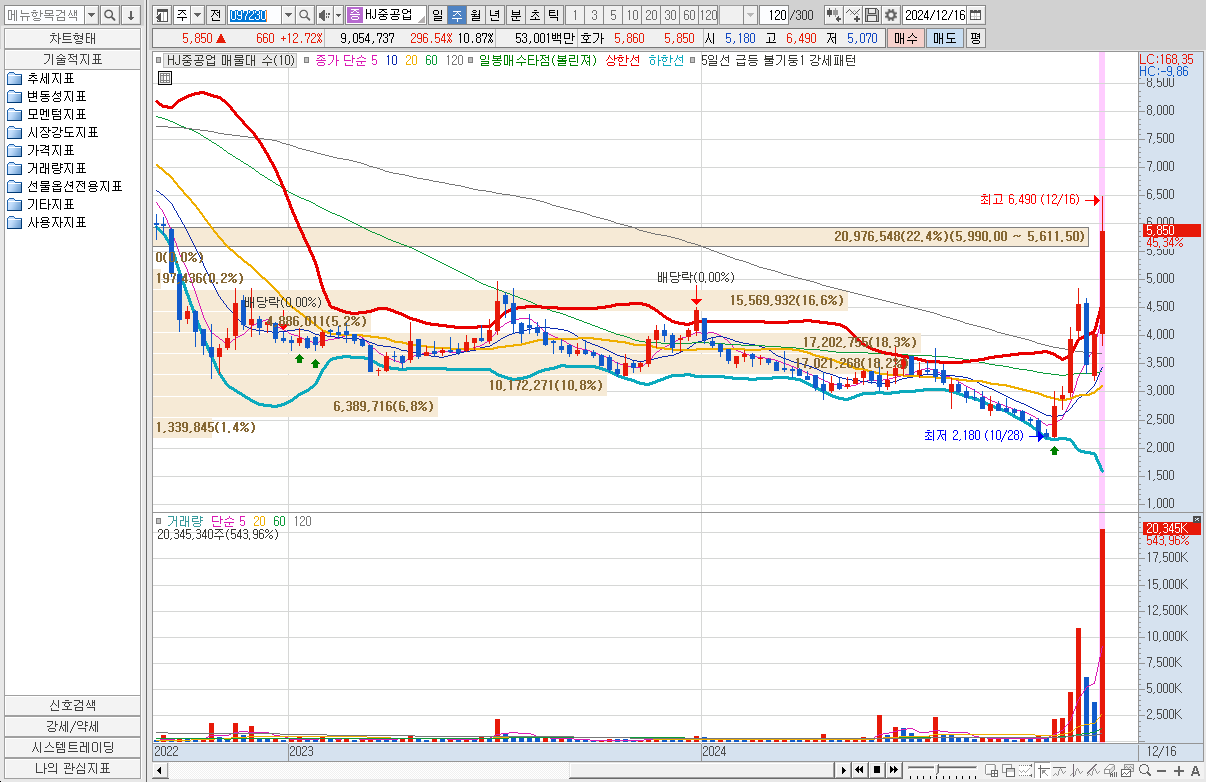Image resolution: width=1206 pixels, height=782 pixels.
Task: Click the interval 1 button
Action: pos(575,15)
